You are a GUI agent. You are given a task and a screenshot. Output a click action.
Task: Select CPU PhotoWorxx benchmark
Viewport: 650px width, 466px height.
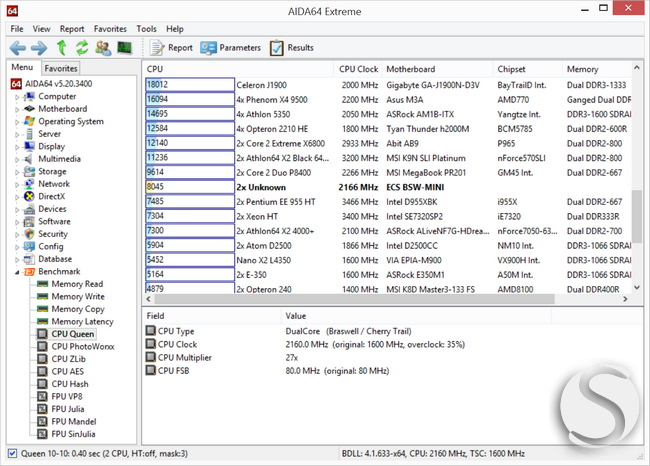[x=83, y=347]
